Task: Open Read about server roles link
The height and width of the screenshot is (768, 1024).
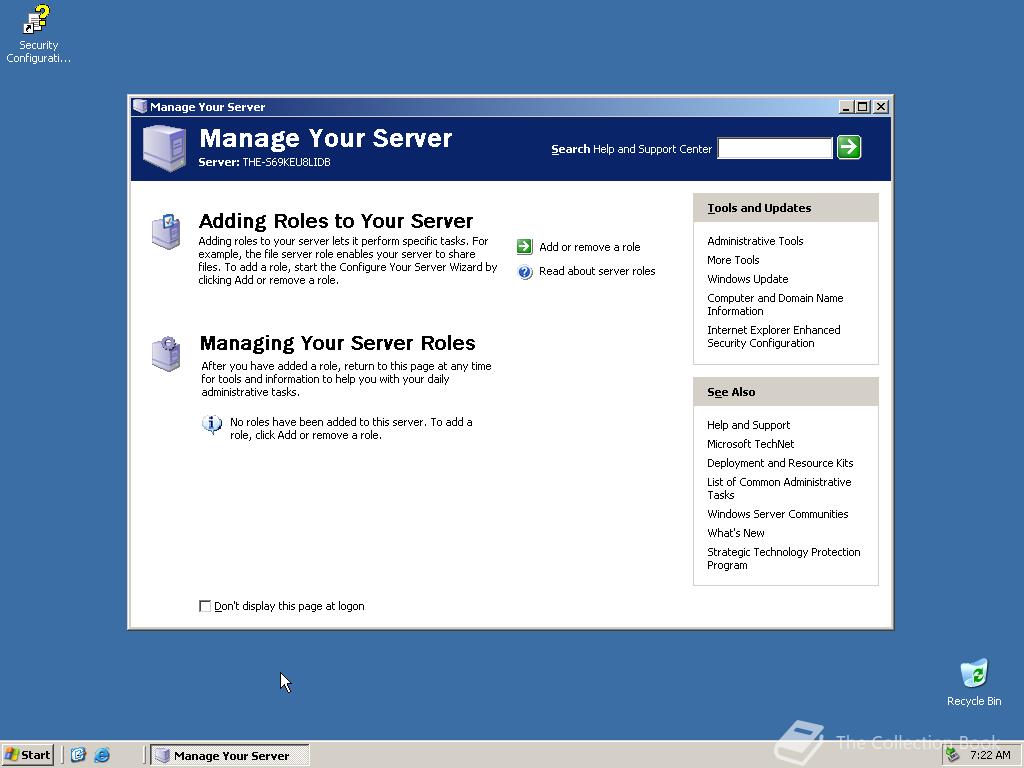Action: 597,271
